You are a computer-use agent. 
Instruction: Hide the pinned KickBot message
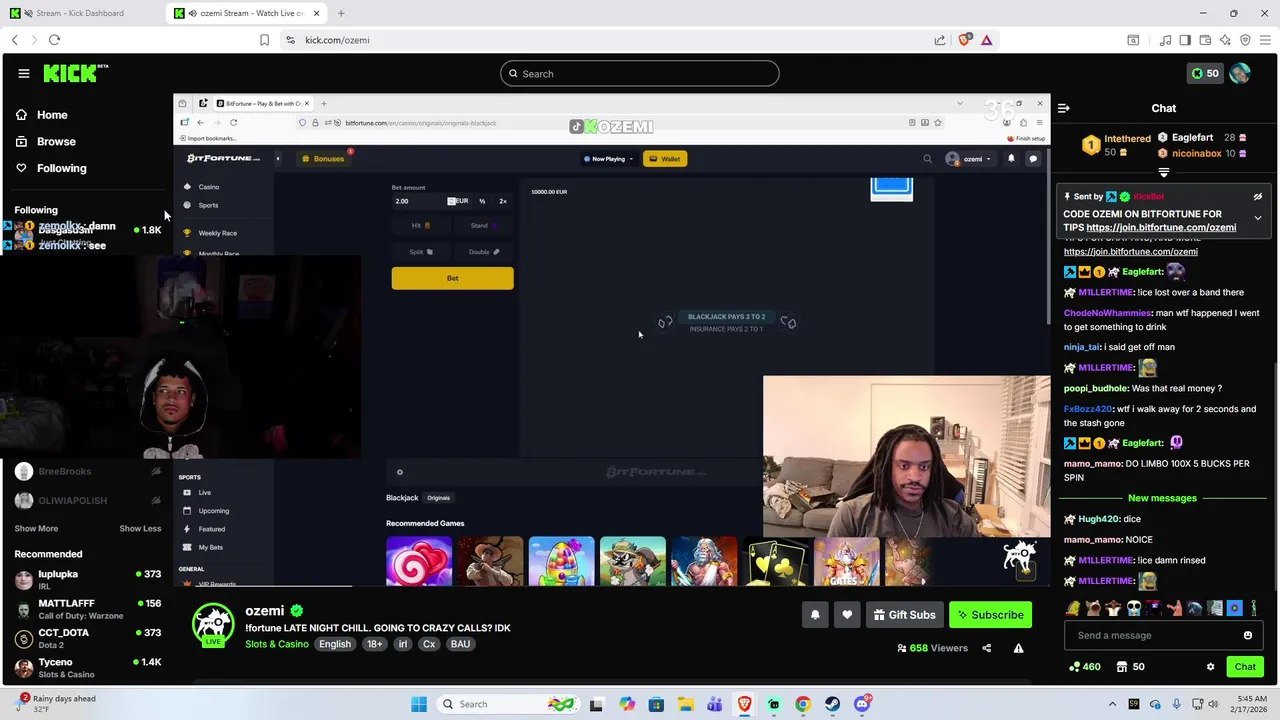coord(1258,197)
